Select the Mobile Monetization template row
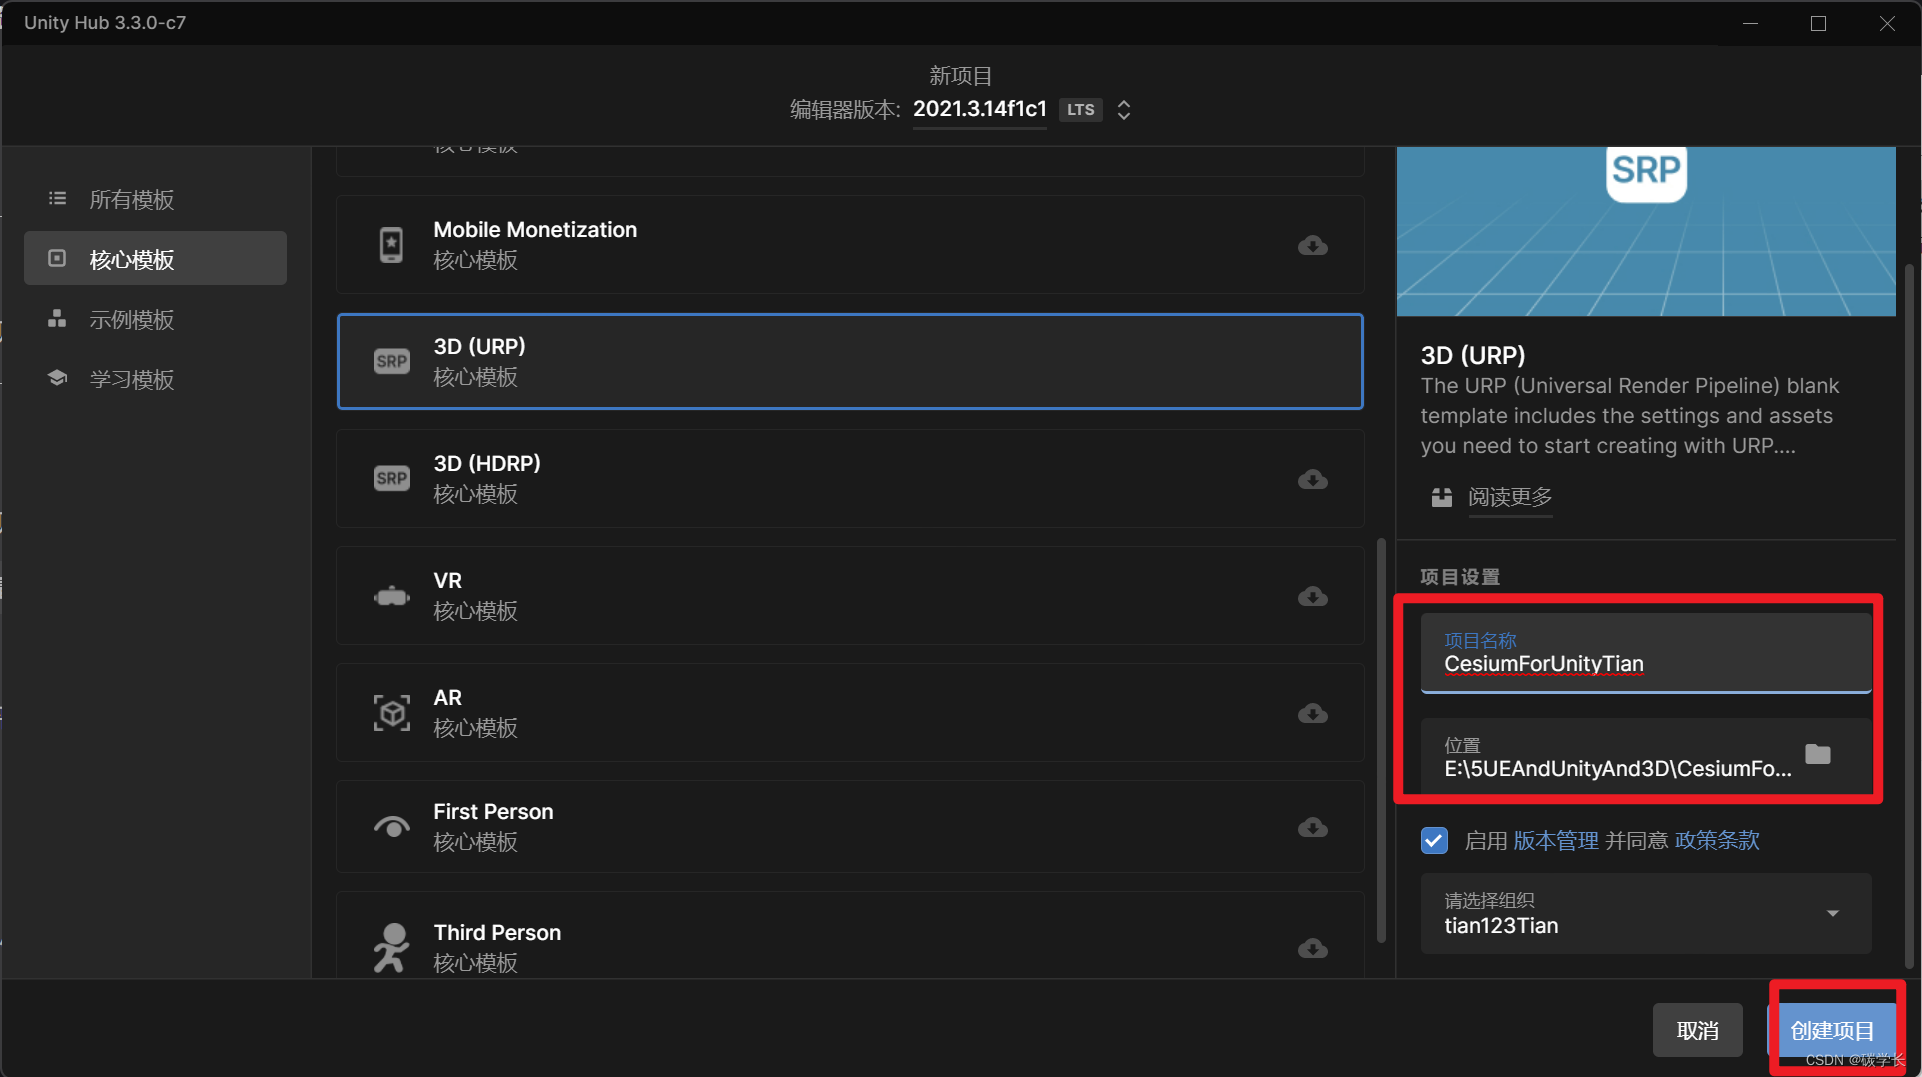Screen dimensions: 1922x1077 pos(850,245)
